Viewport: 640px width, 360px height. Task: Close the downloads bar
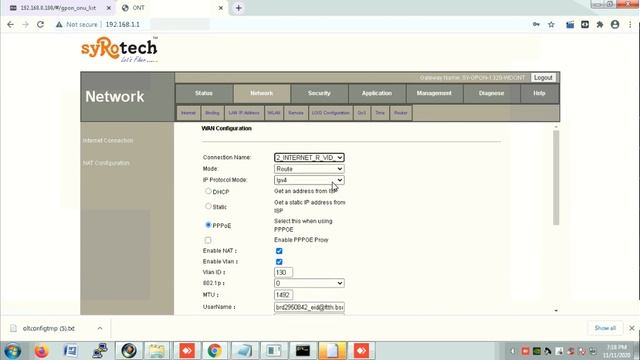(632, 328)
